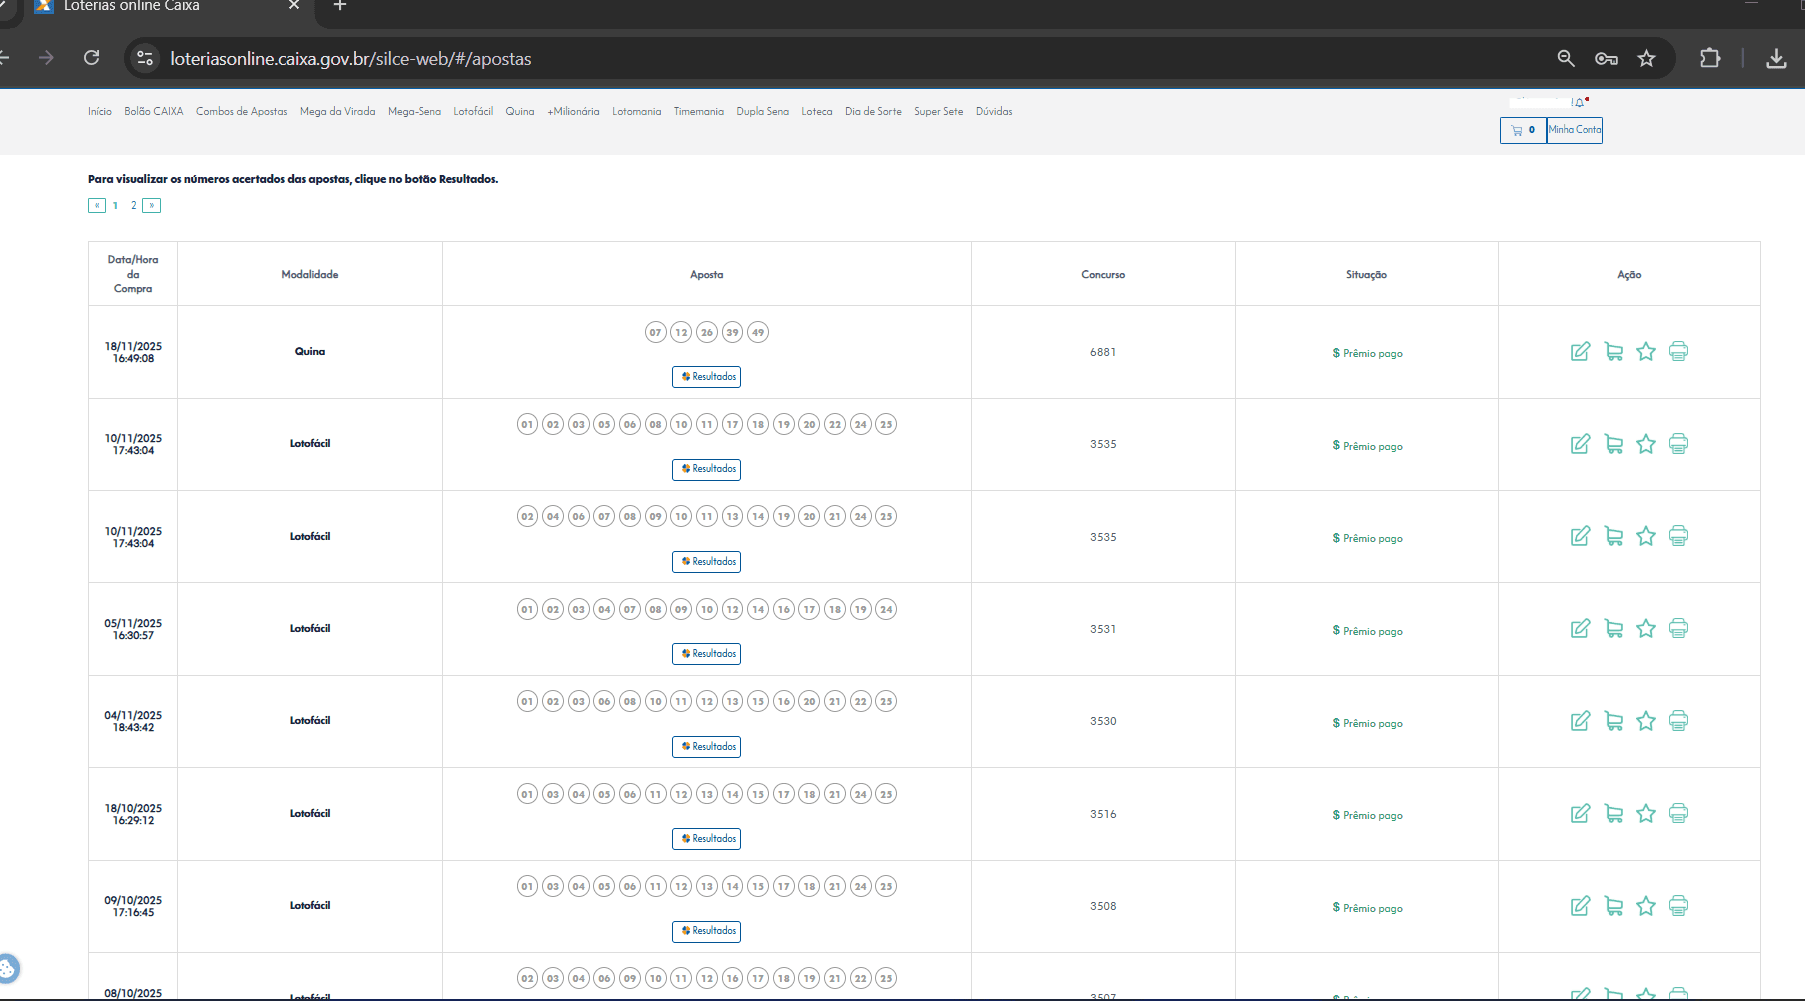Click the print icon for concurso 3516 bet
The width and height of the screenshot is (1805, 1001).
click(x=1678, y=814)
